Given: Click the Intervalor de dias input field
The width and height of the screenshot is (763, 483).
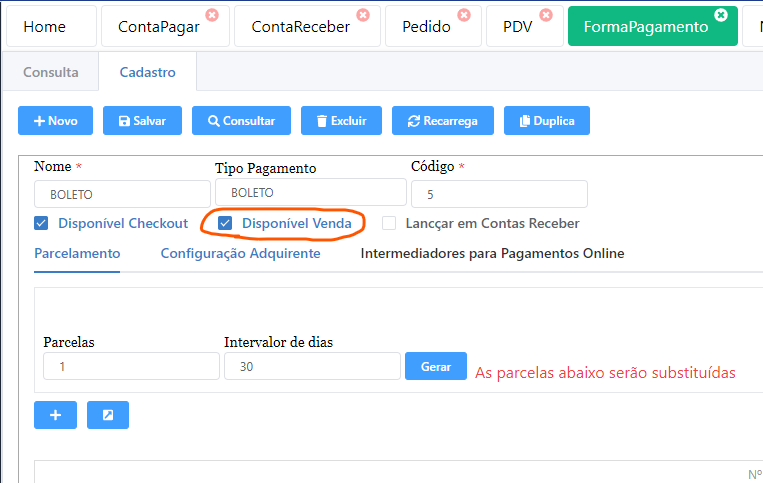Looking at the screenshot, I should pos(312,366).
